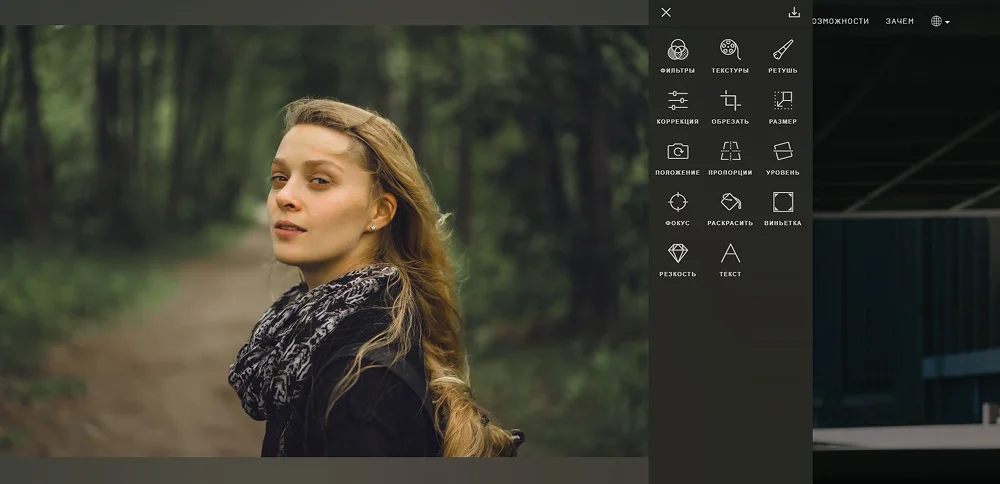Screen dimensions: 1000x484
Task: Open the language globe dropdown
Action: [x=940, y=21]
